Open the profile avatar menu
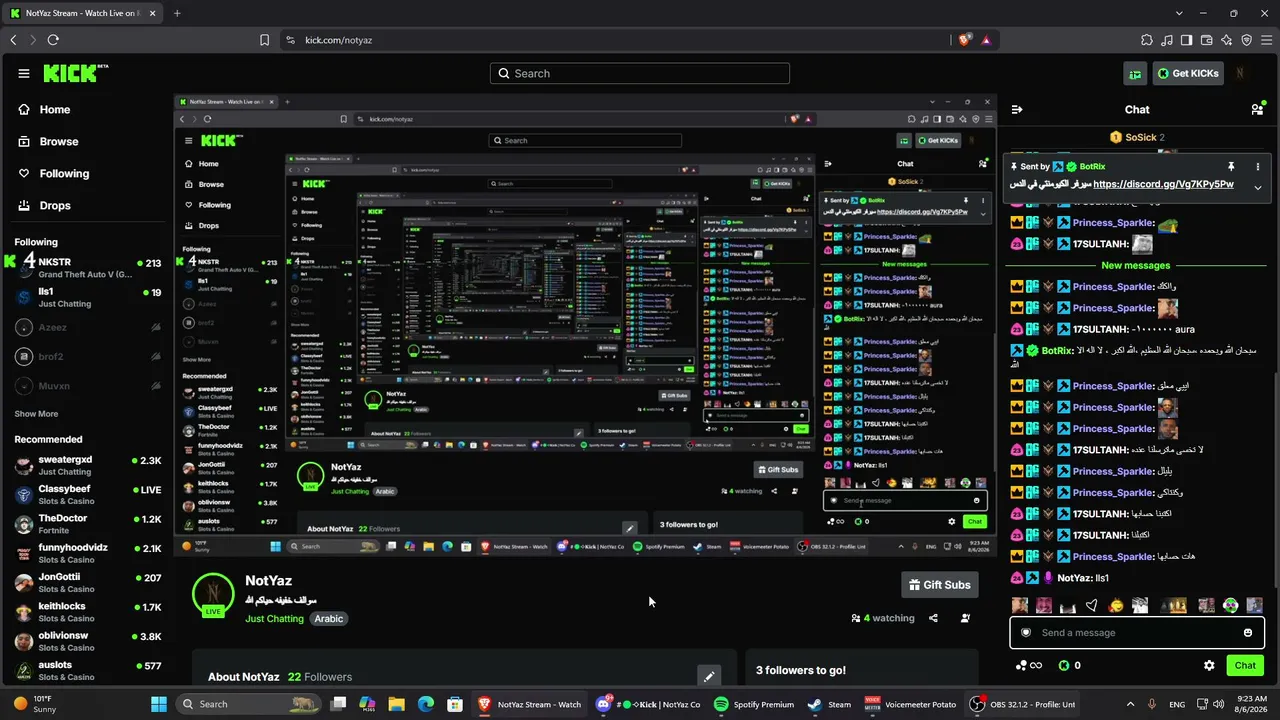This screenshot has height=720, width=1280. (x=1241, y=73)
